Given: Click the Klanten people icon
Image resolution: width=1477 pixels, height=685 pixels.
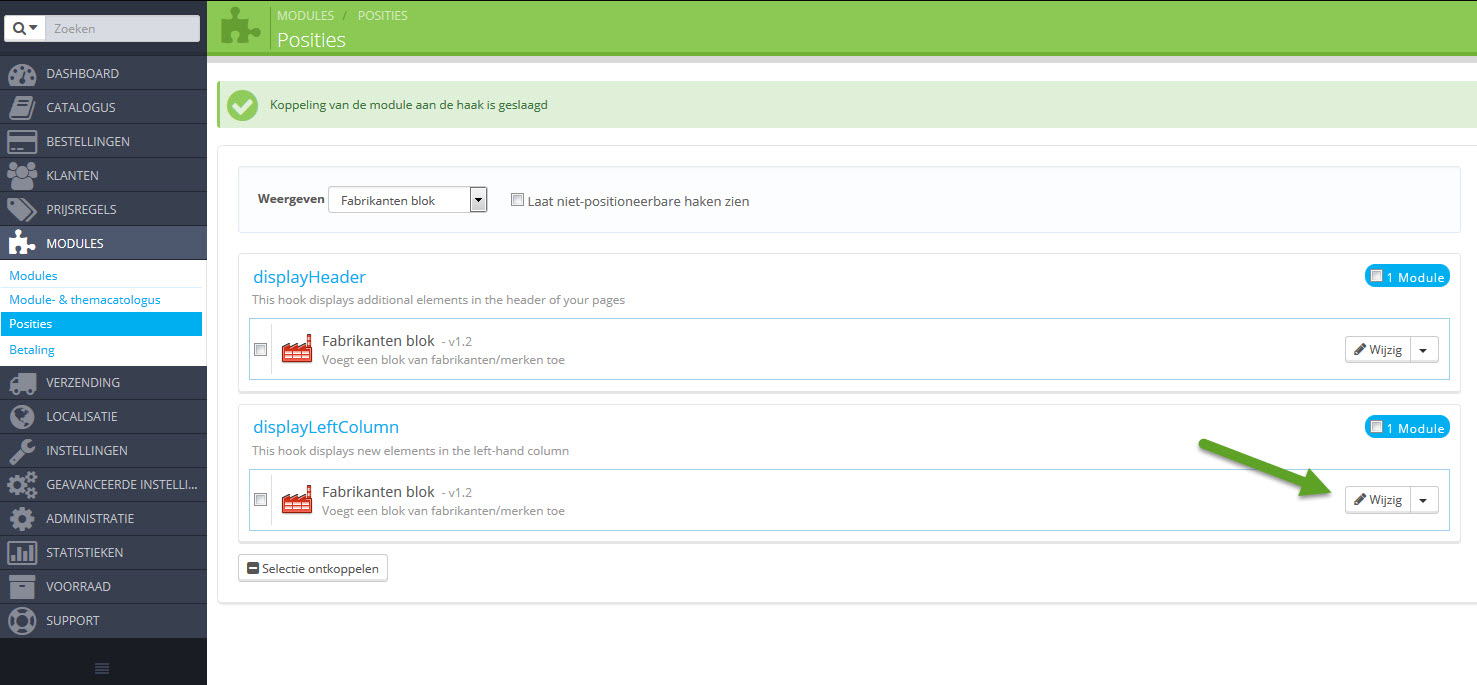Looking at the screenshot, I should coord(22,176).
